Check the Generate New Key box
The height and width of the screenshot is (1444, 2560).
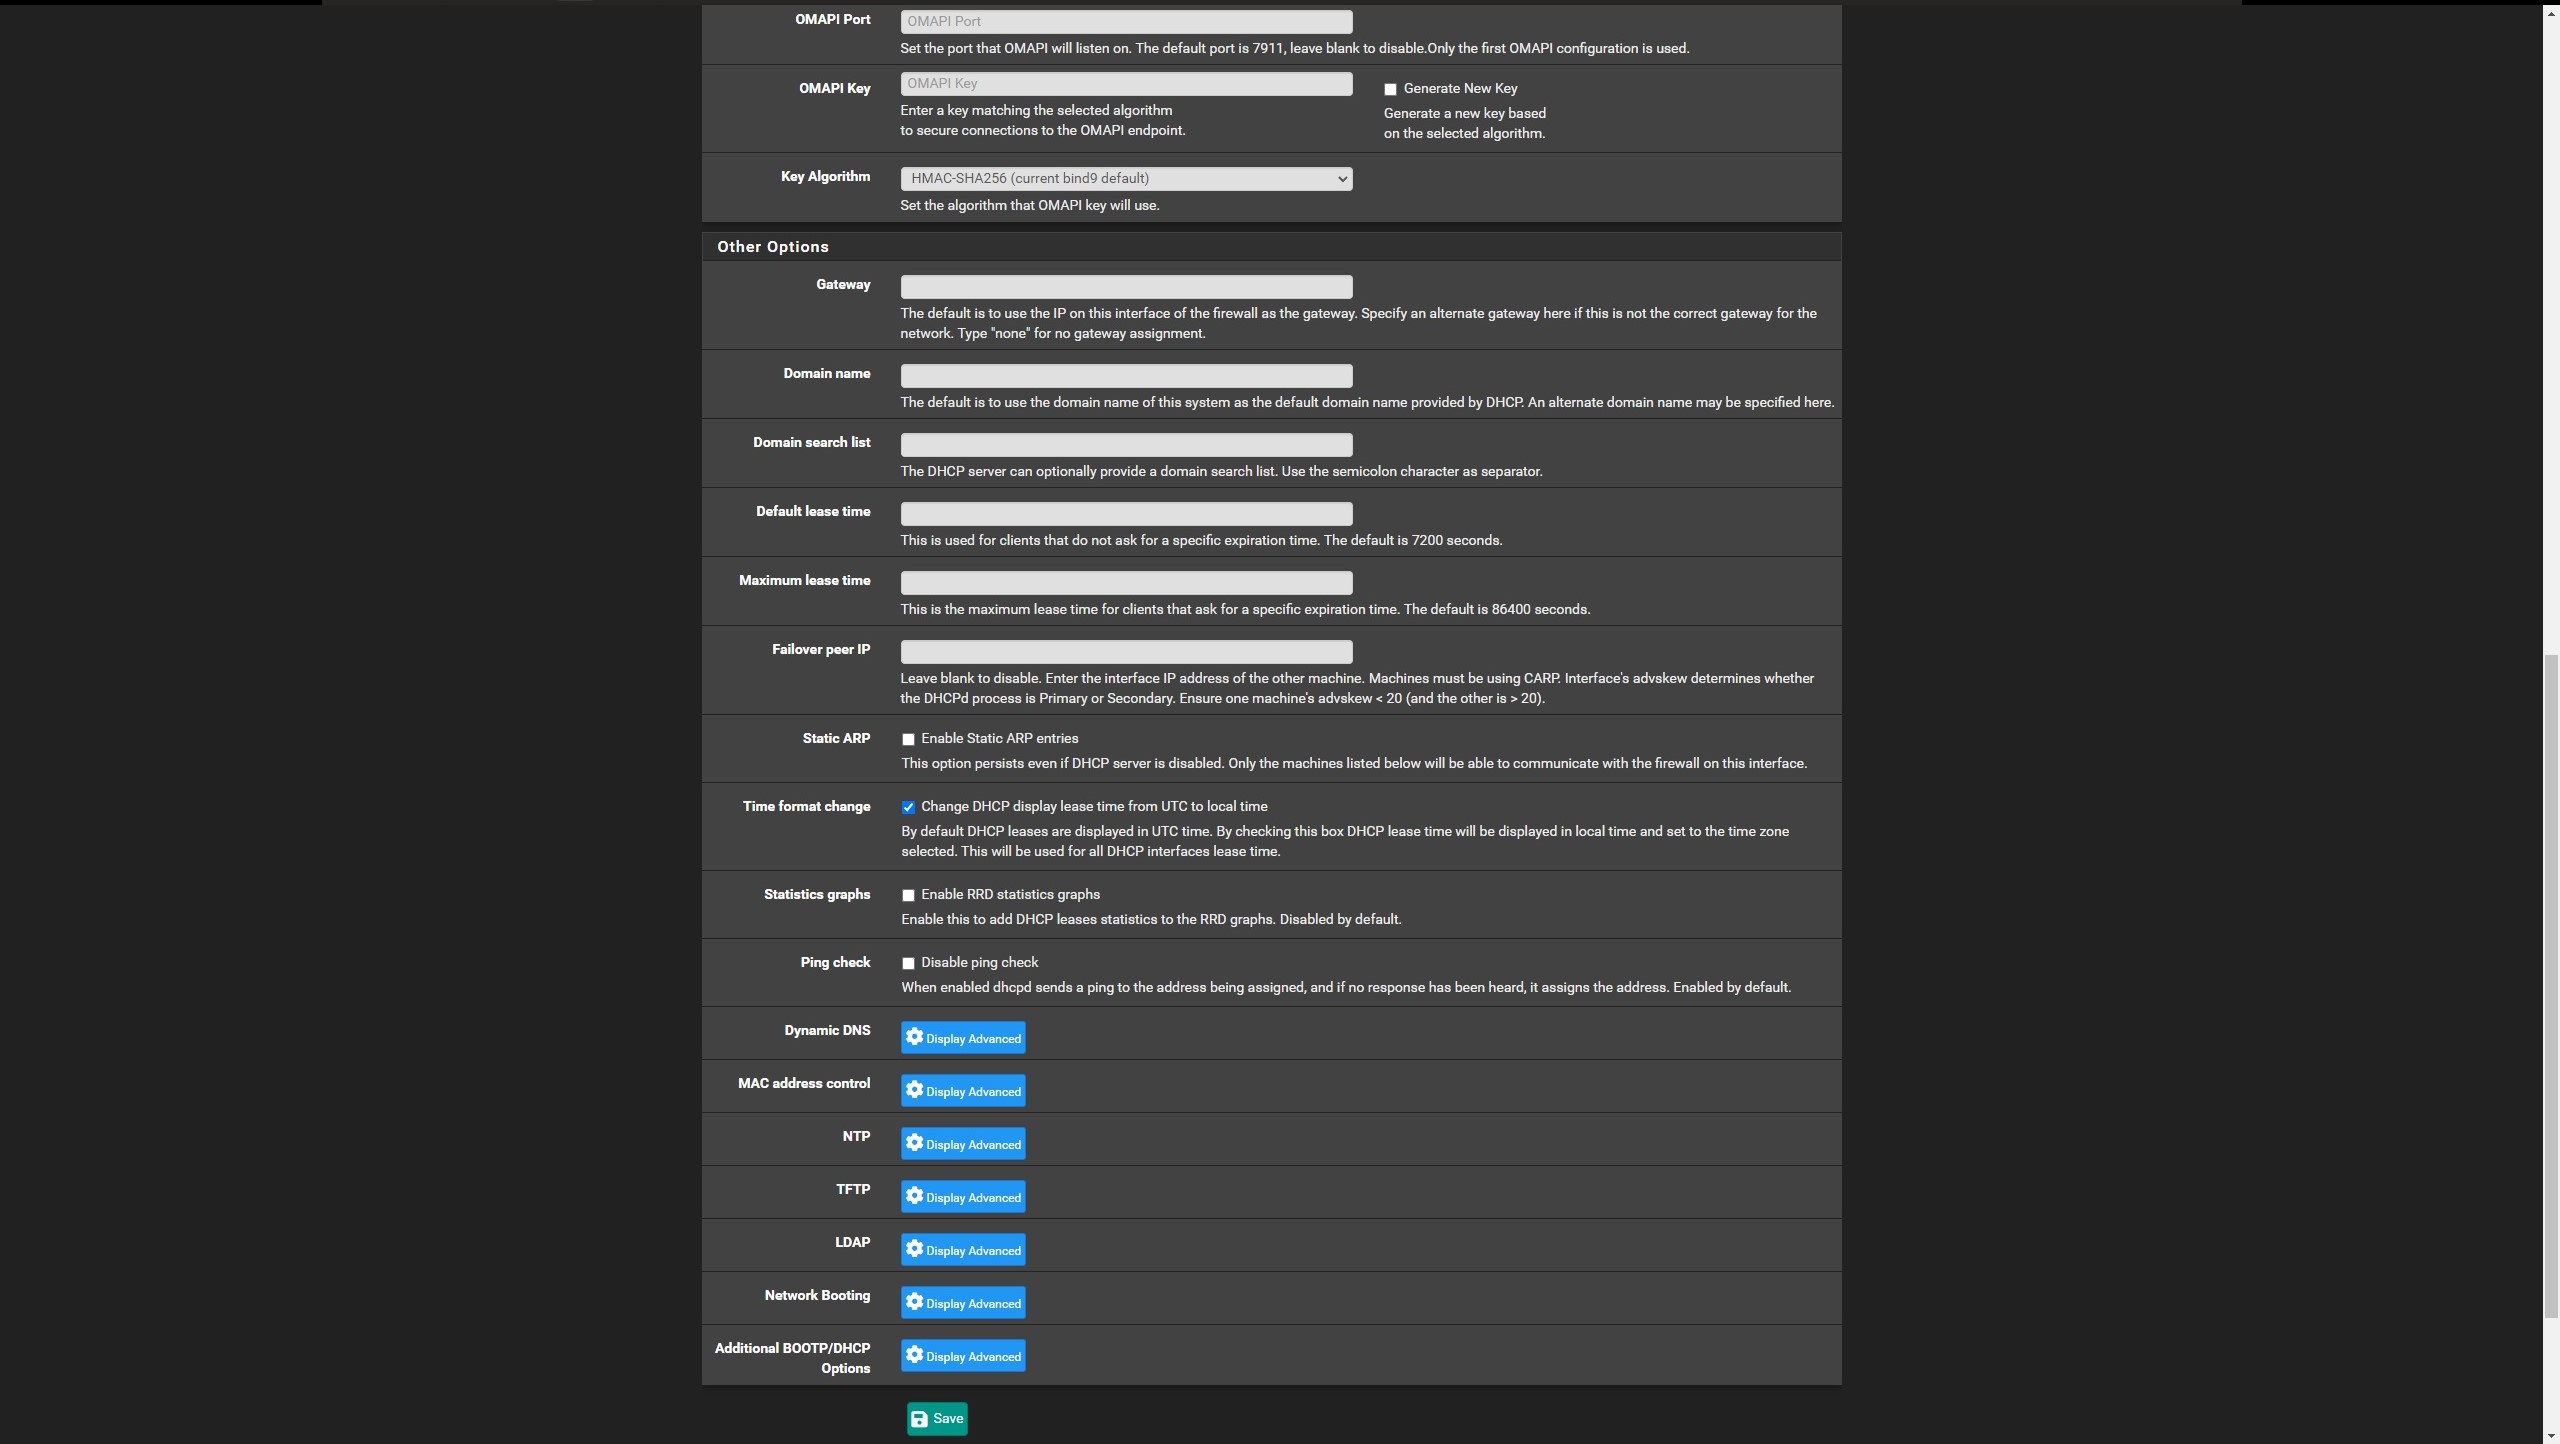tap(1390, 90)
